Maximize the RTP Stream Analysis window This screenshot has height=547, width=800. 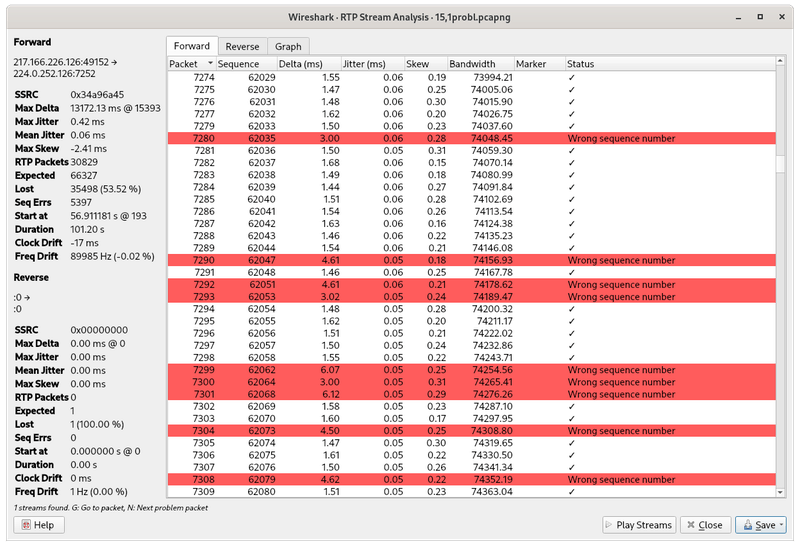[x=760, y=17]
